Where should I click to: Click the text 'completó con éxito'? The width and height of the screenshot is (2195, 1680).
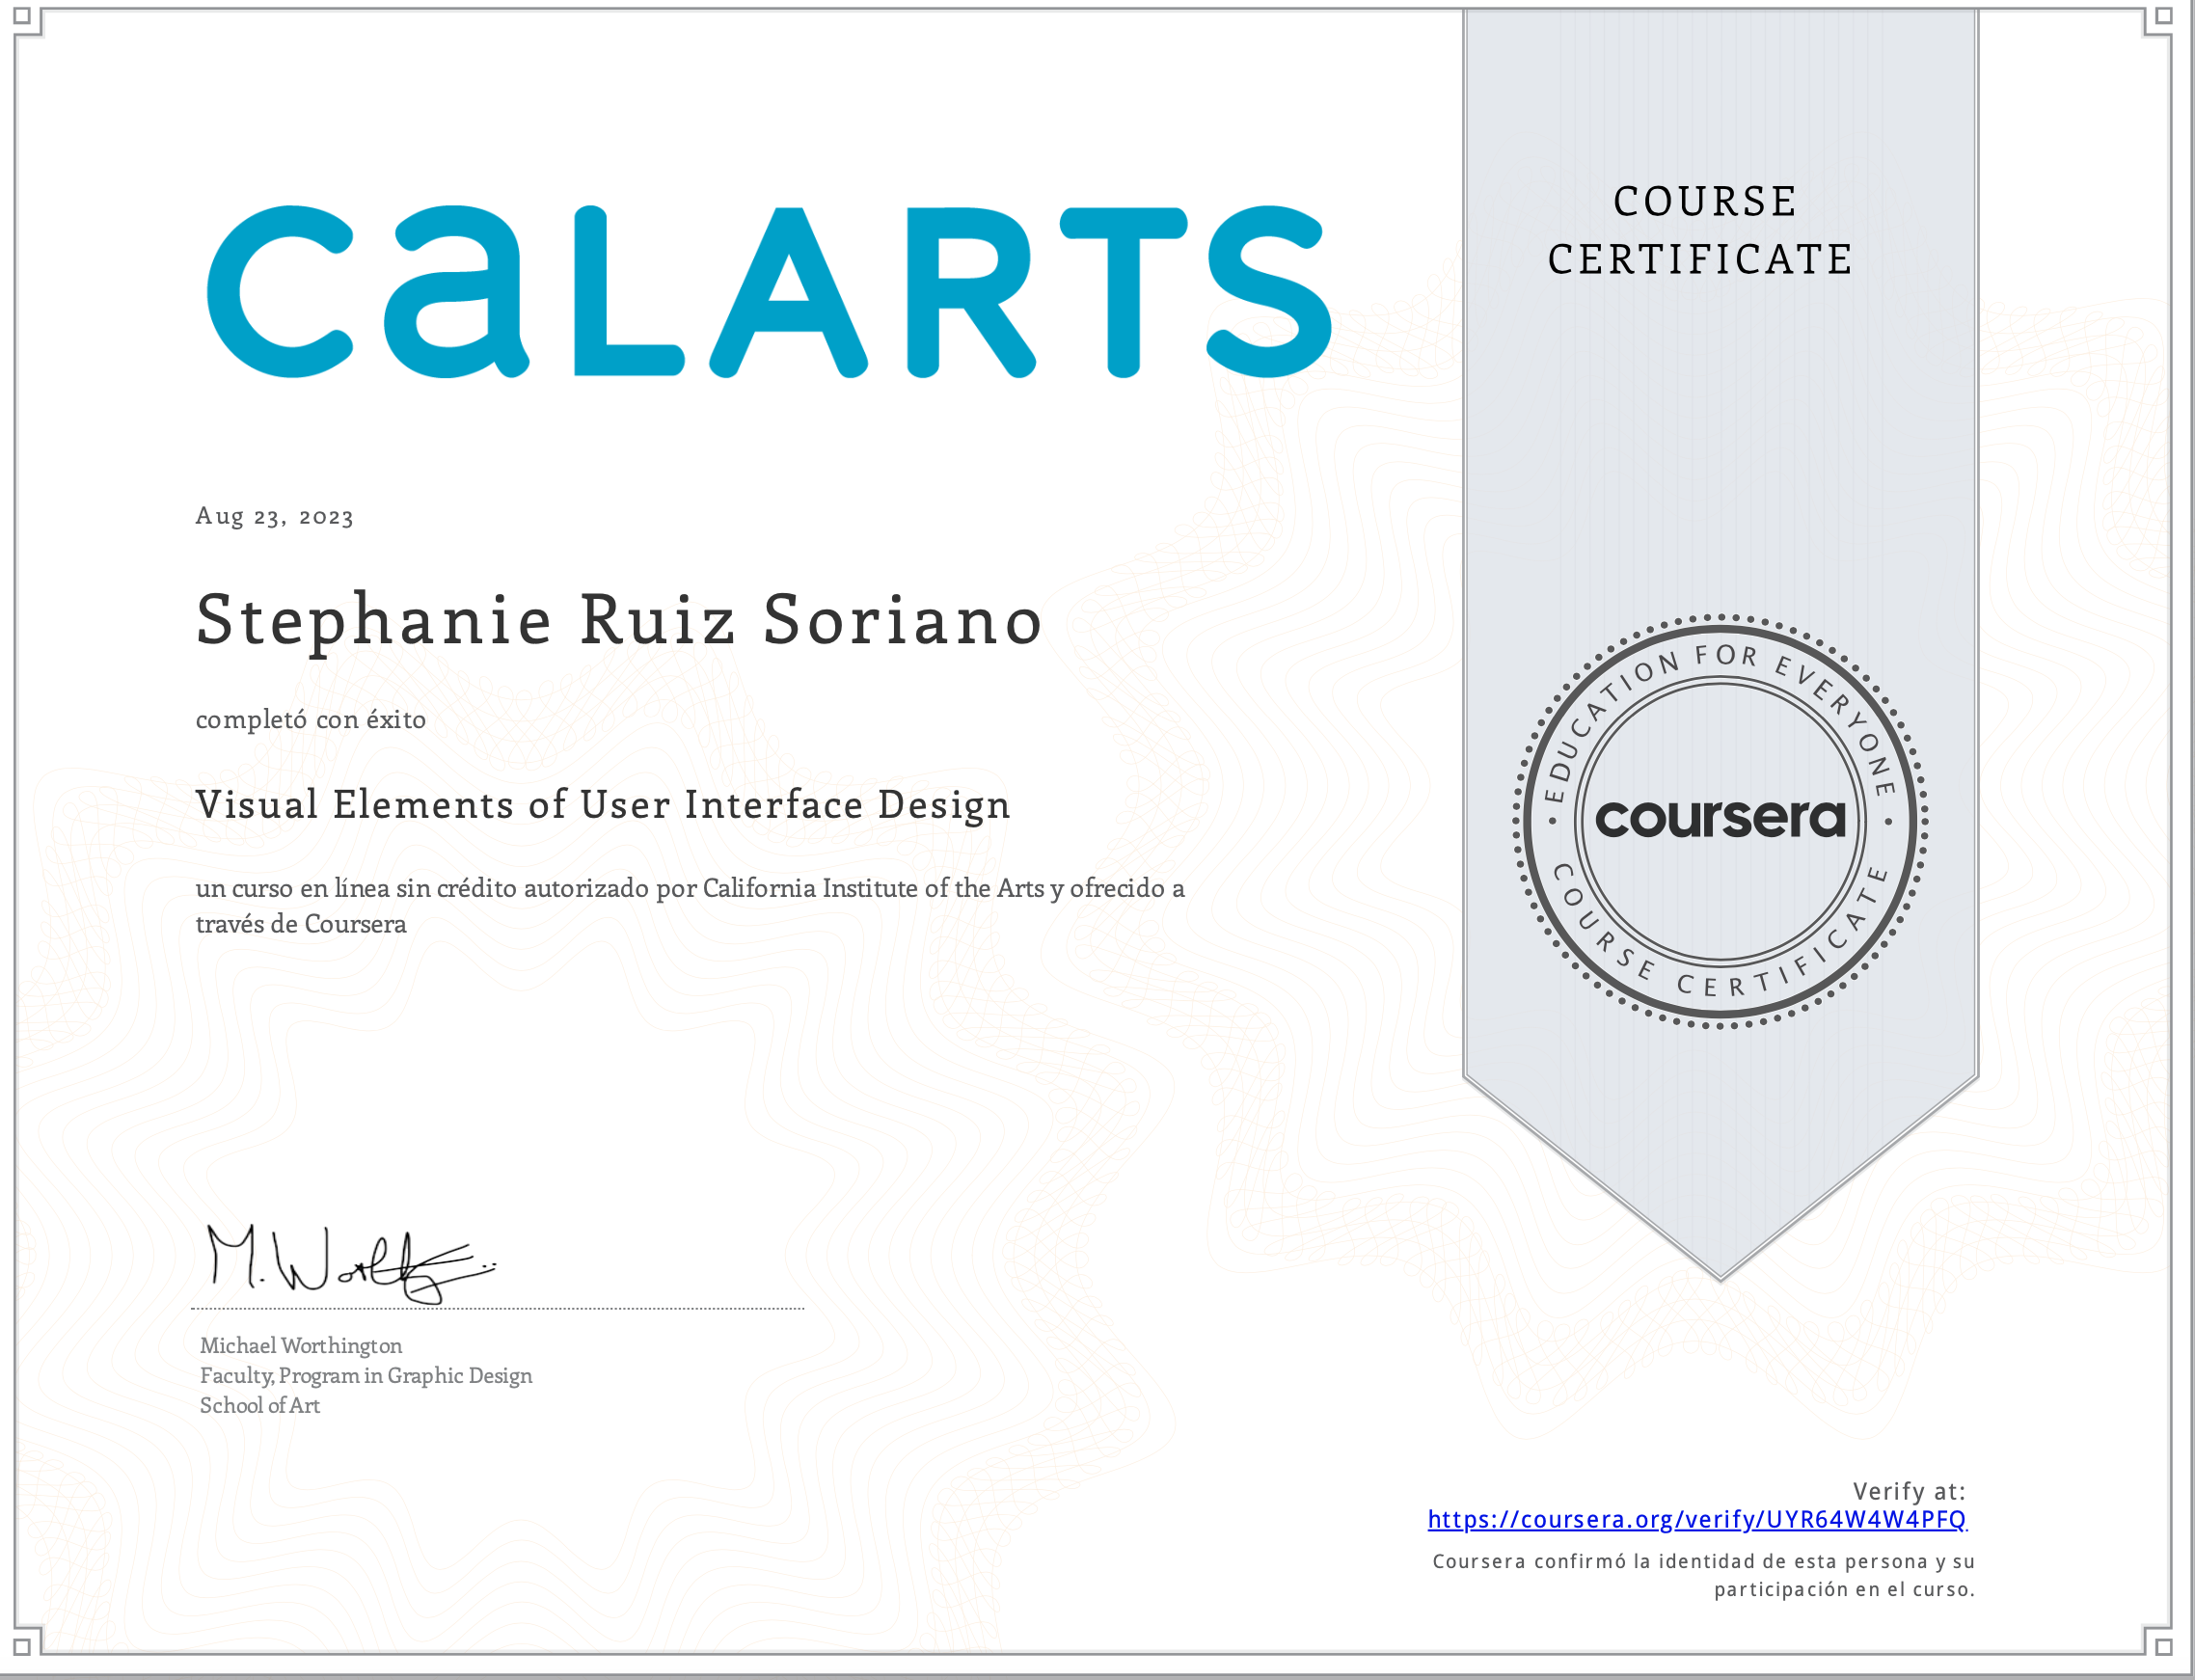click(310, 719)
